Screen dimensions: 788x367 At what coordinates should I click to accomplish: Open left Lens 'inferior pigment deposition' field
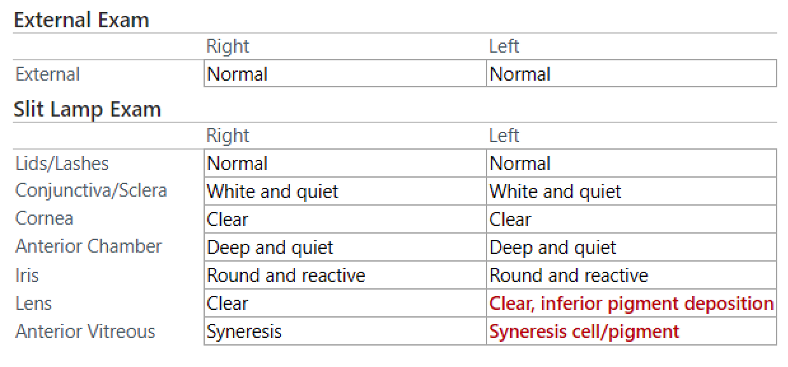coord(632,303)
